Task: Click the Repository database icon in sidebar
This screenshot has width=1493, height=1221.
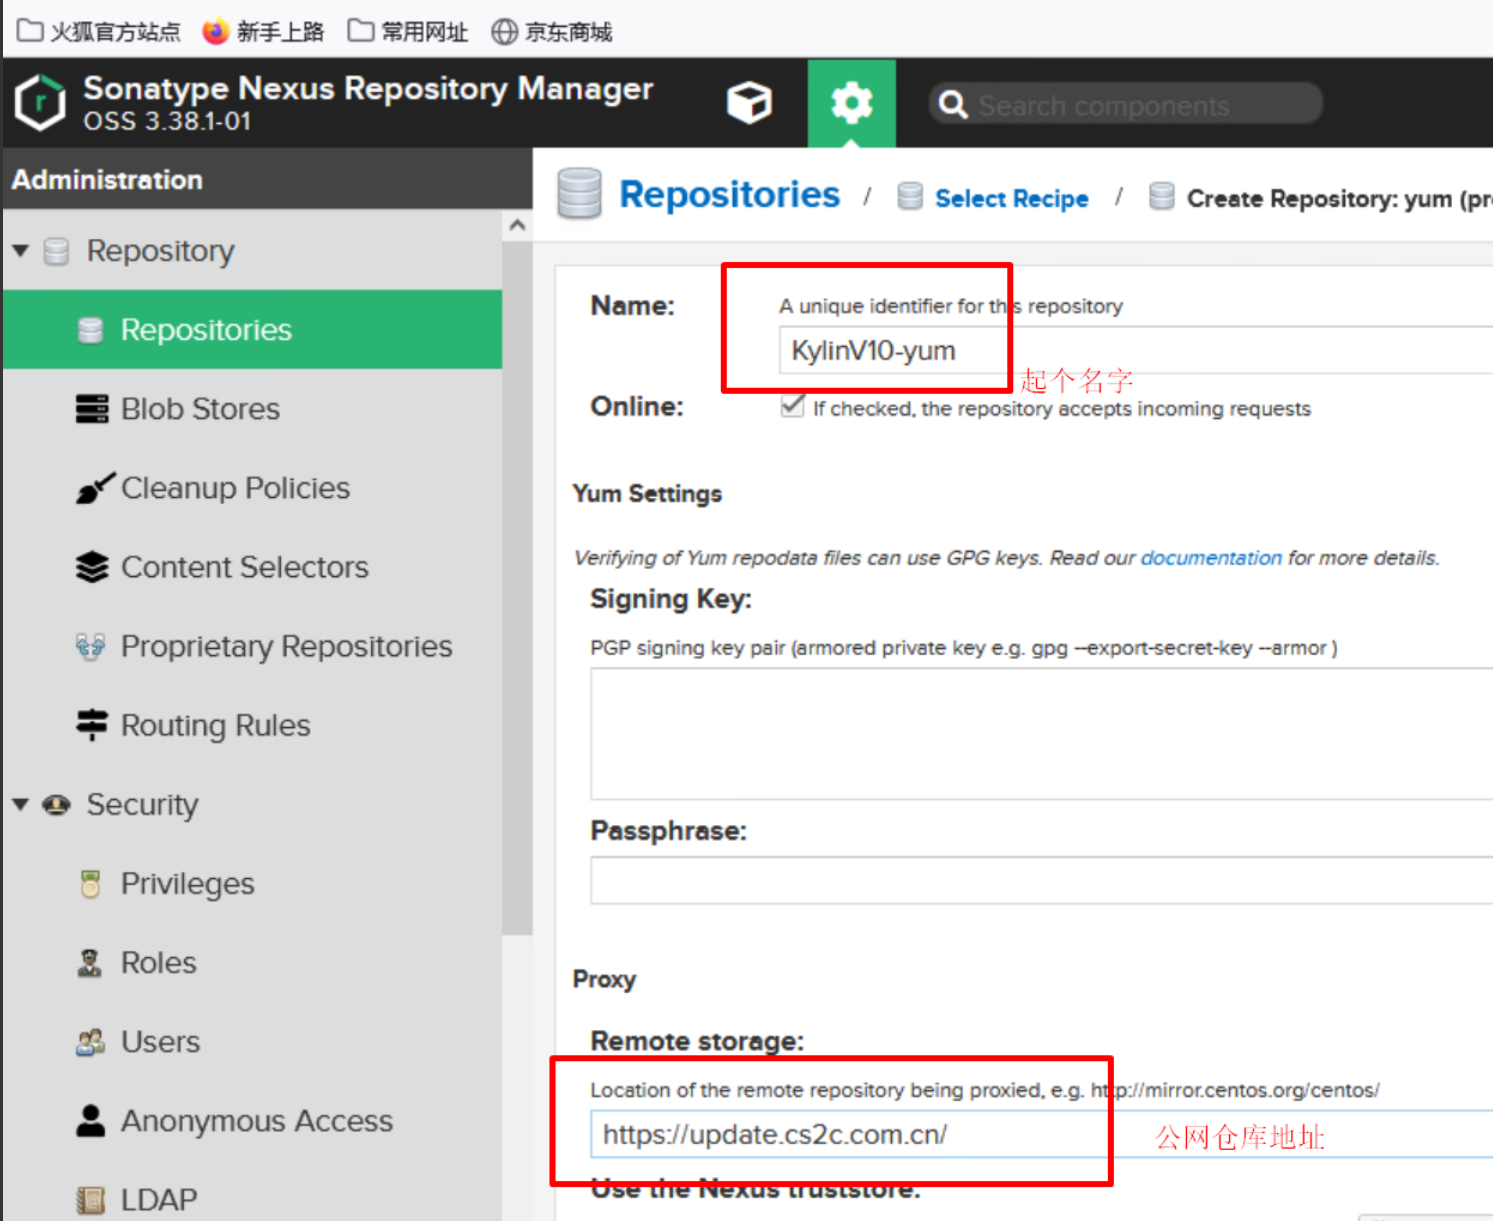Action: pyautogui.click(x=56, y=251)
